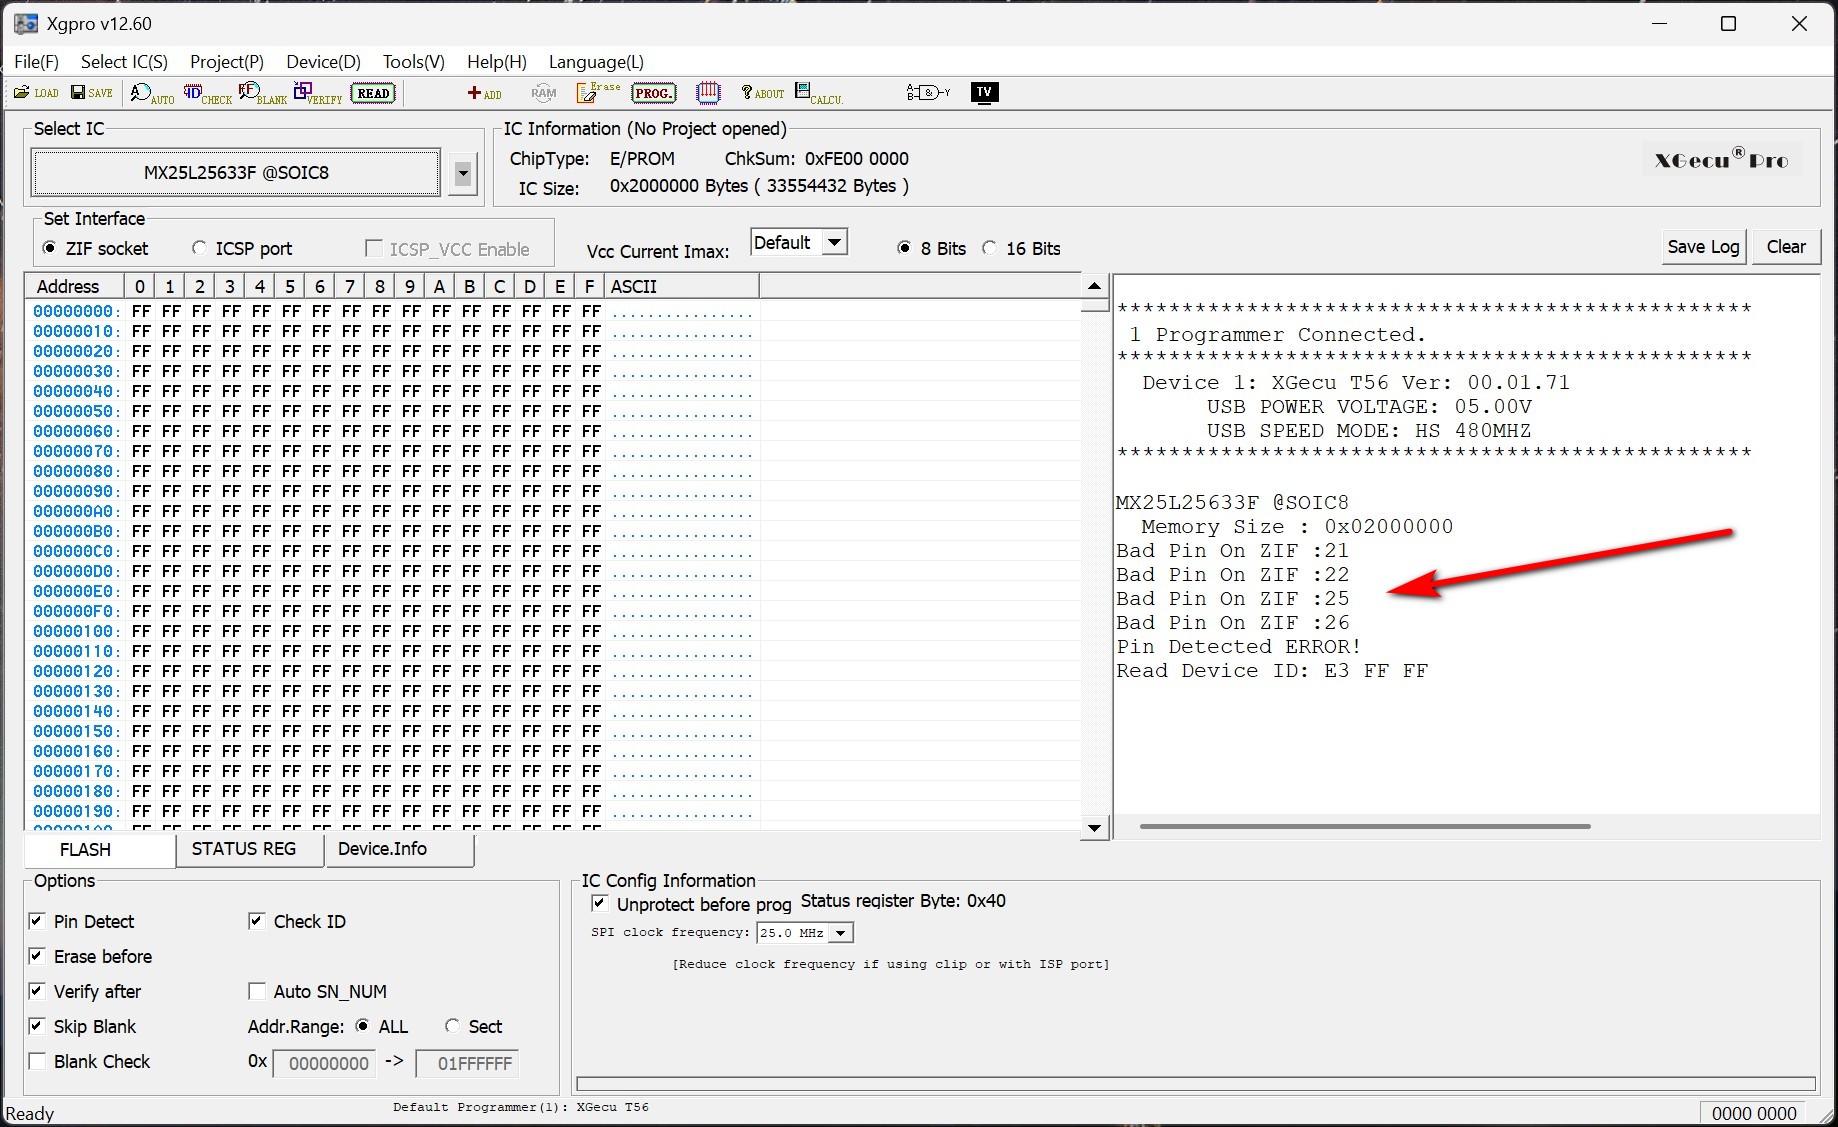The image size is (1838, 1127).
Task: Click the SAVE toolbar icon
Action: tap(91, 93)
